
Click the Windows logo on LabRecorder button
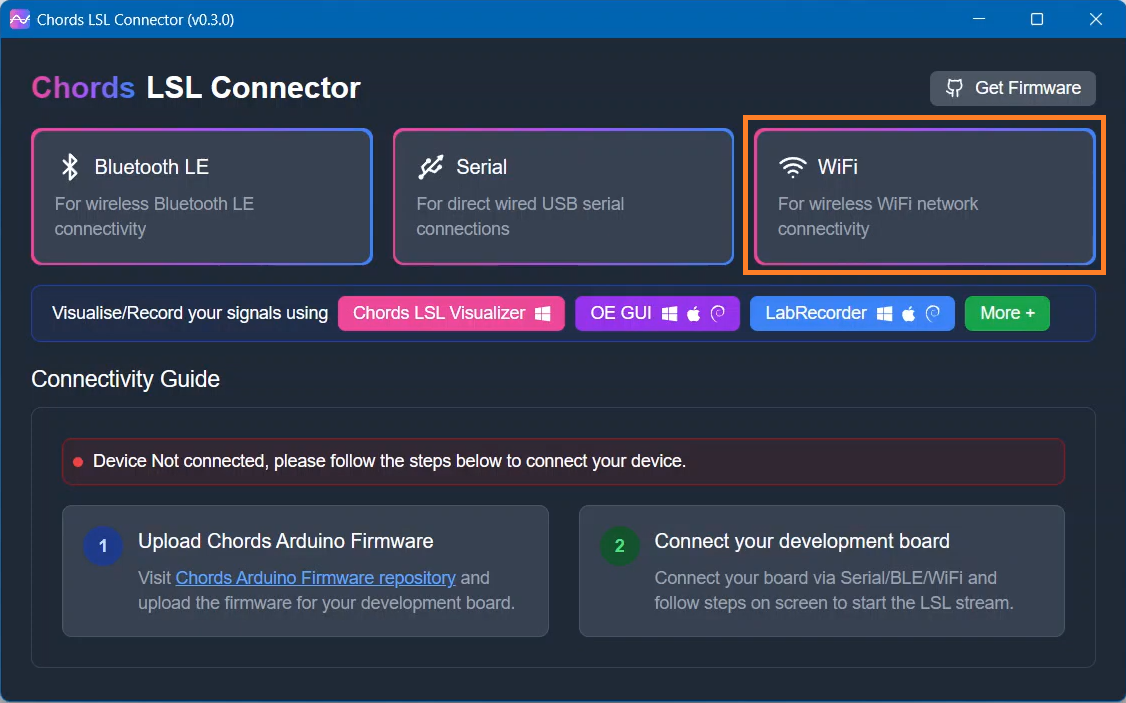884,314
